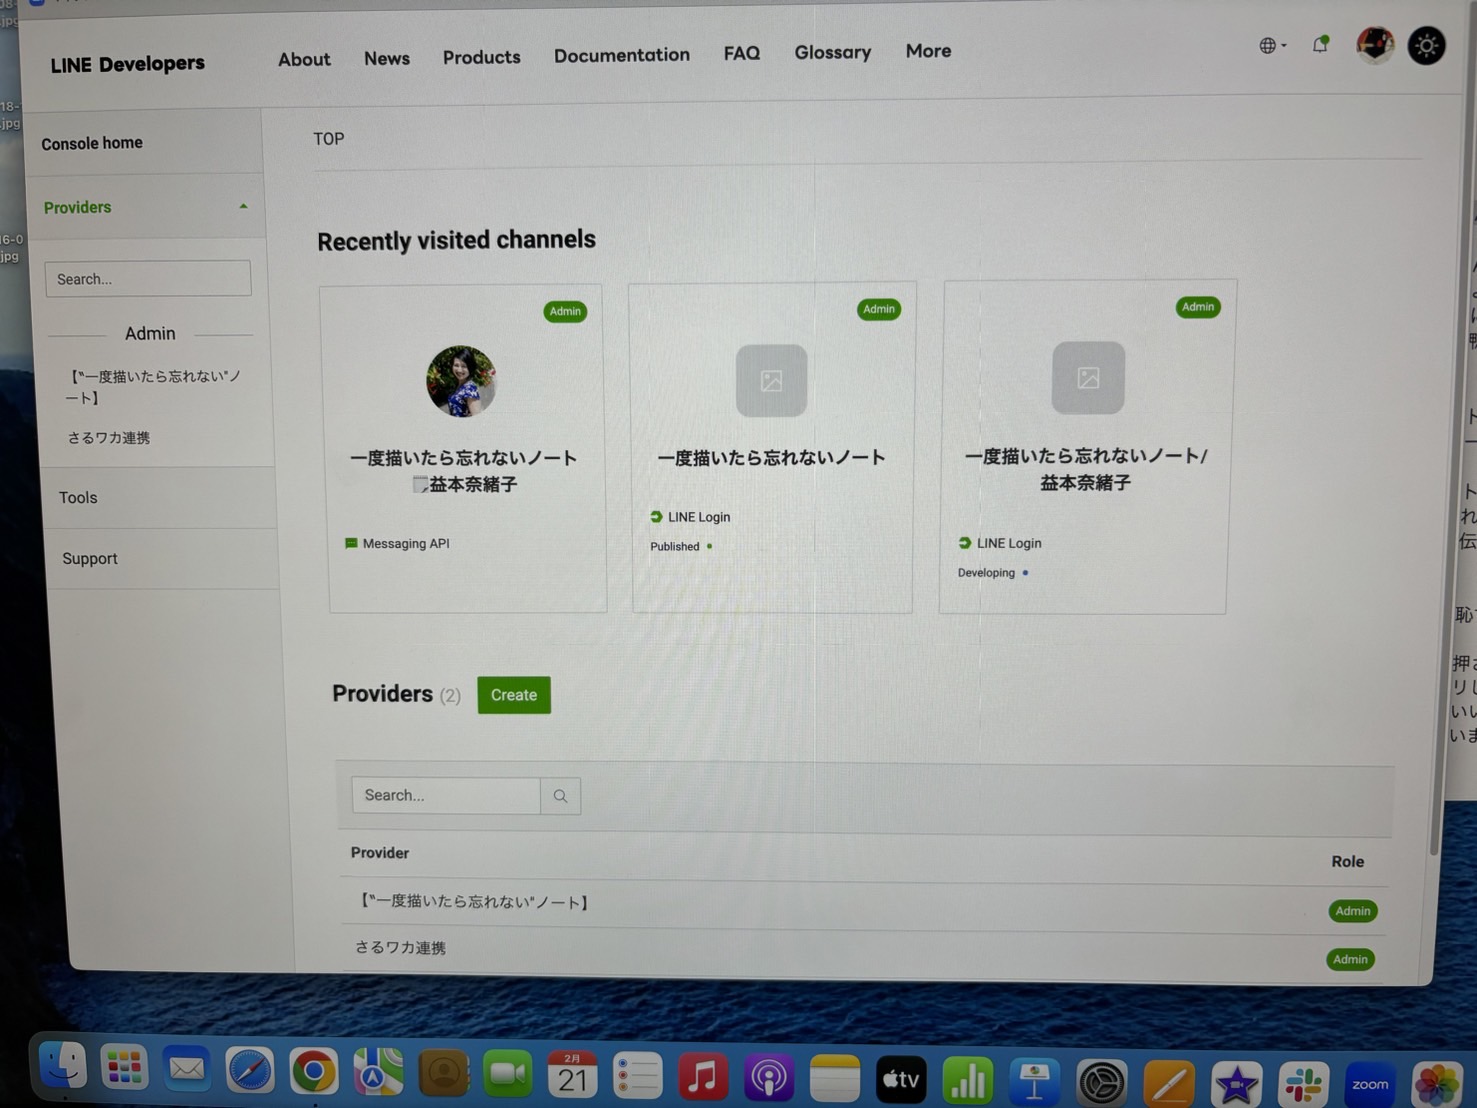Select Console home in sidebar
The height and width of the screenshot is (1108, 1477).
[x=92, y=143]
